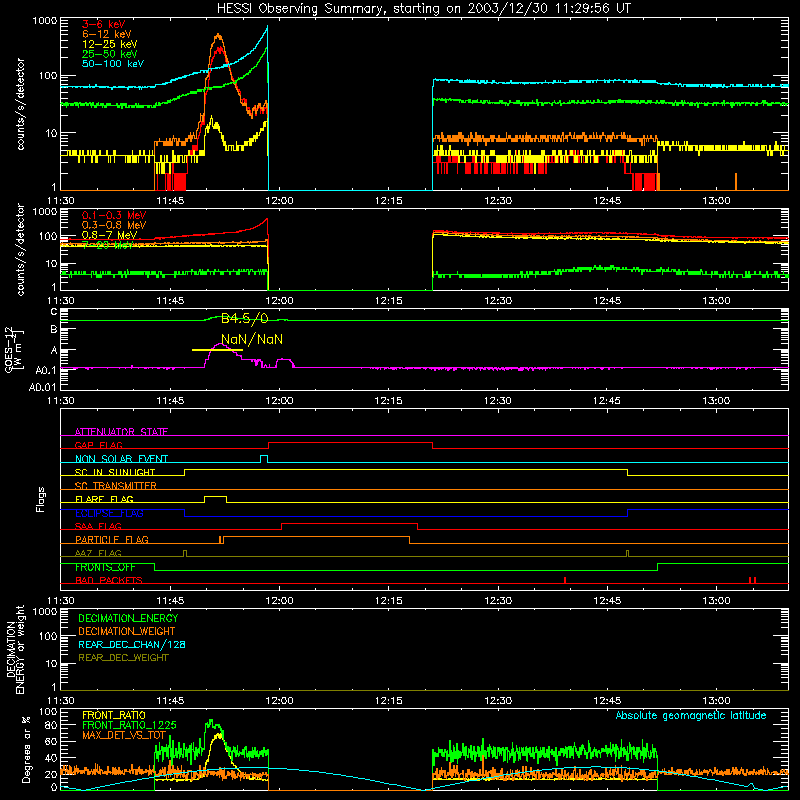This screenshot has height=800, width=800.
Task: Select the ECLIPSE_FLAG label
Action: 109,513
